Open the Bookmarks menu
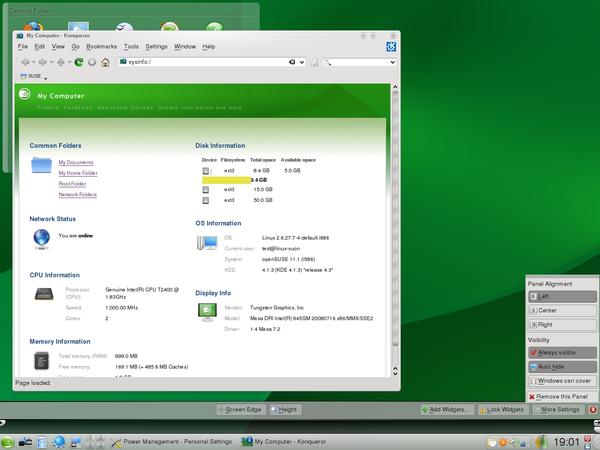 tap(101, 47)
